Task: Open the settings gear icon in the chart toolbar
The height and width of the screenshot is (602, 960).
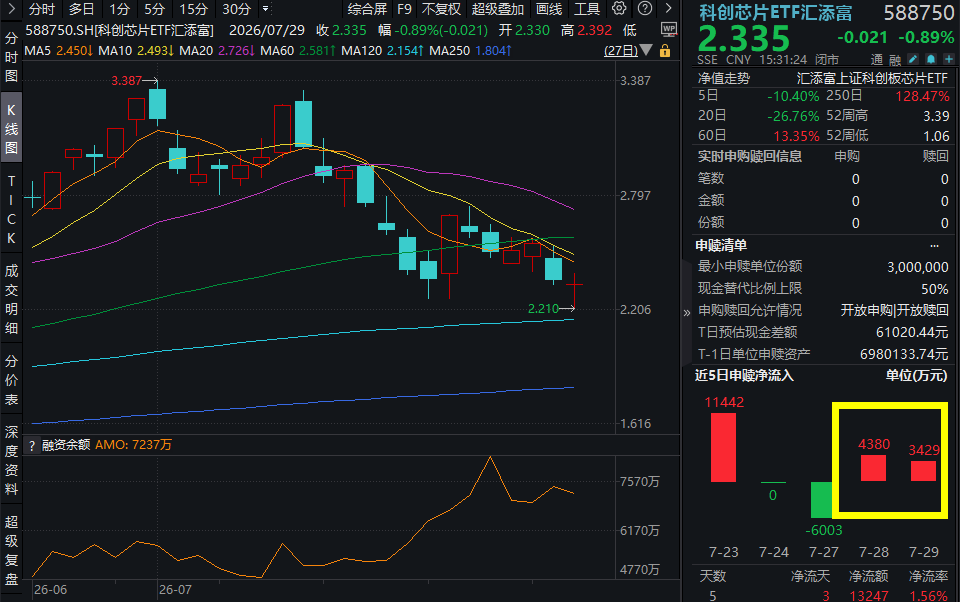Action: pos(619,9)
